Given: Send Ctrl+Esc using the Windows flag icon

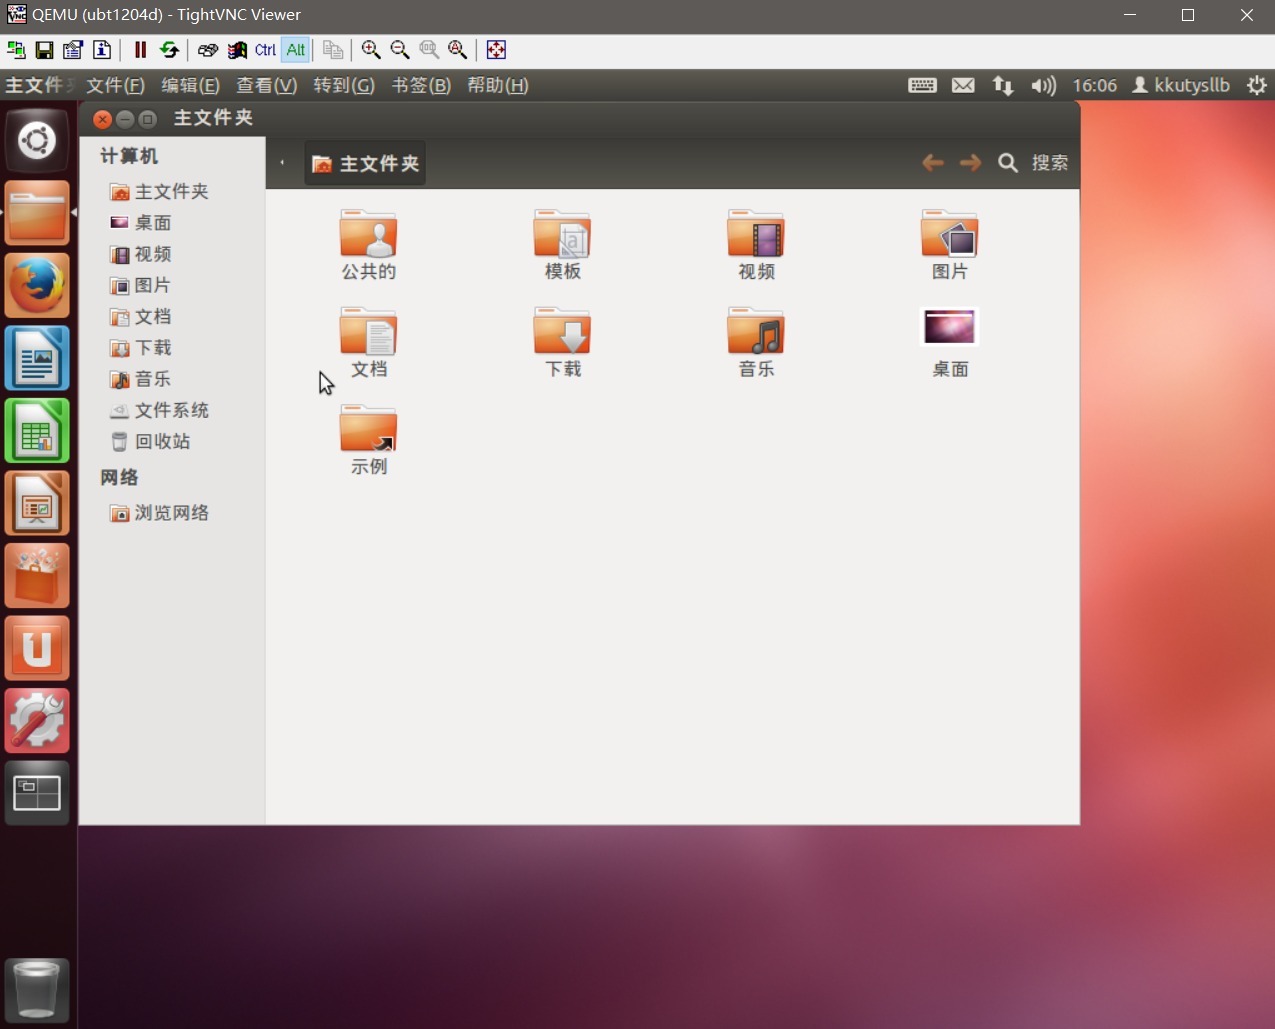Looking at the screenshot, I should point(237,50).
